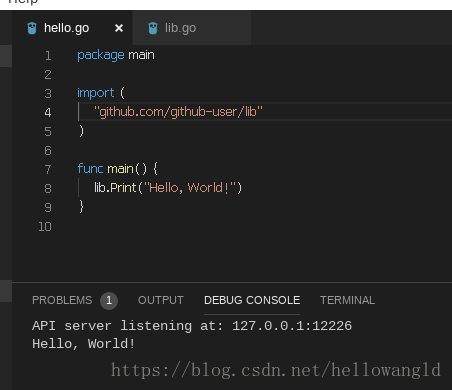Open the PROBLEMS panel tab
The image size is (452, 390).
tap(62, 300)
